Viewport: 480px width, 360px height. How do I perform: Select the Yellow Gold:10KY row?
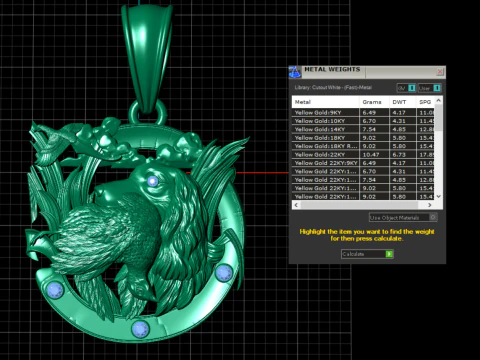363,121
